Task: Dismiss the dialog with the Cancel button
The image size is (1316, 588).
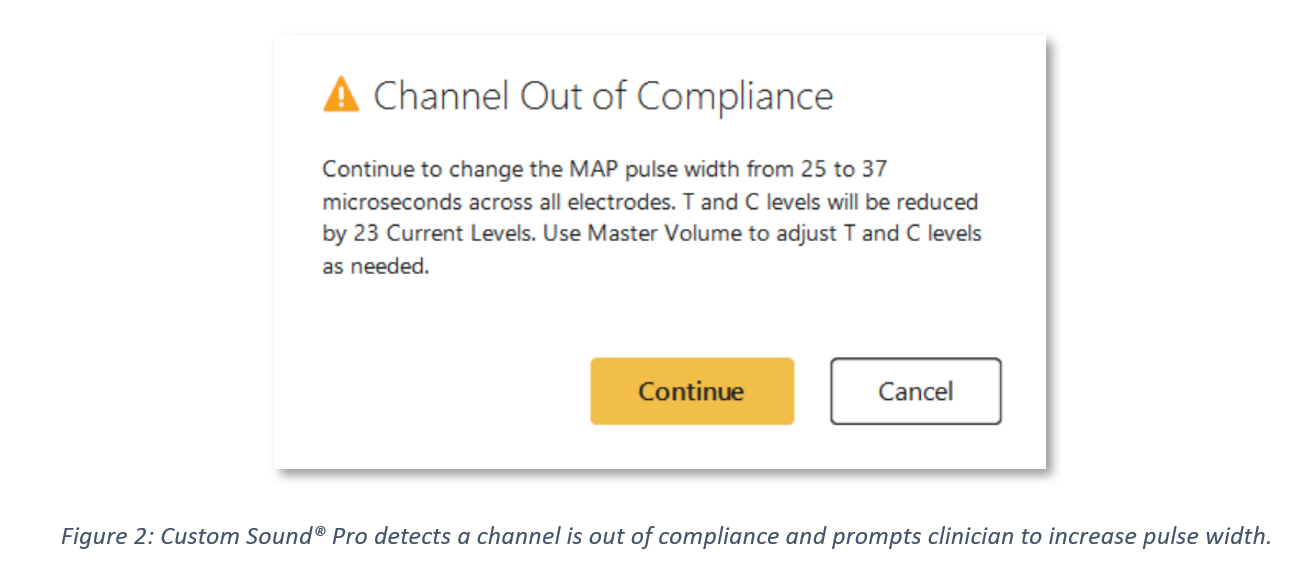Action: click(x=915, y=391)
